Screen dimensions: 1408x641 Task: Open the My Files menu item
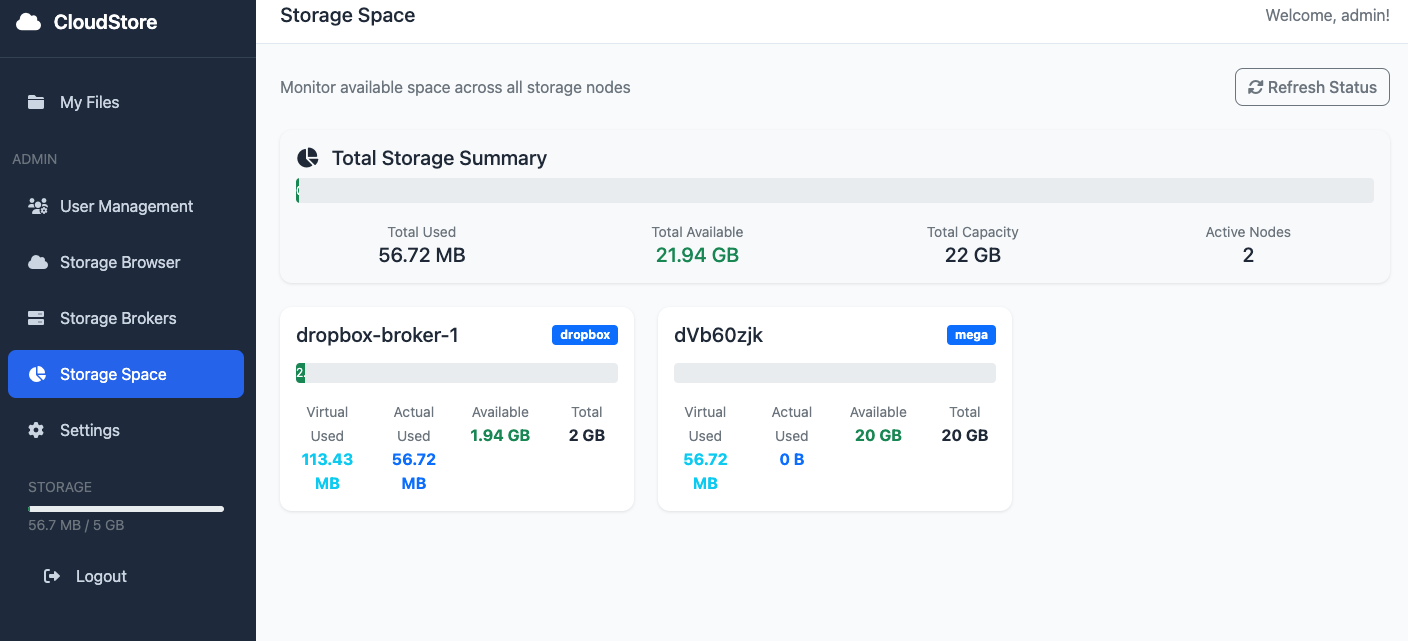click(x=90, y=102)
